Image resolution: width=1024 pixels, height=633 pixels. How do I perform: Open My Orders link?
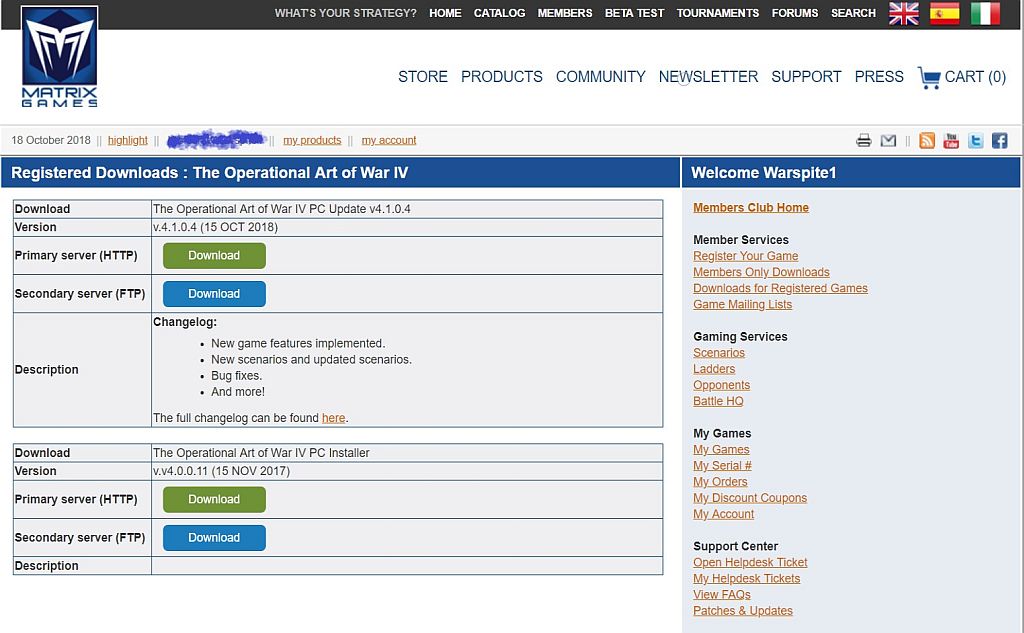pos(720,482)
